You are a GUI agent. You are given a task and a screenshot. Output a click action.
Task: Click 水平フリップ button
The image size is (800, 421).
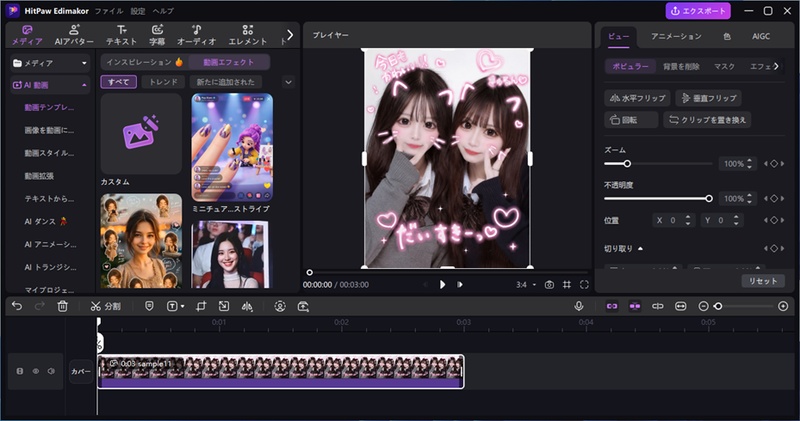pyautogui.click(x=638, y=98)
